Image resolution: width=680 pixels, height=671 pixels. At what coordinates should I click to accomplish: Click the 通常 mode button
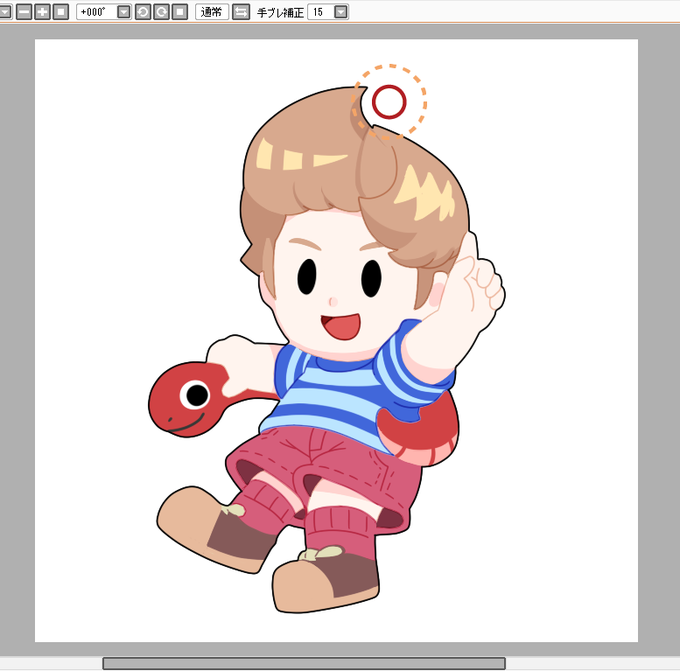coord(212,12)
